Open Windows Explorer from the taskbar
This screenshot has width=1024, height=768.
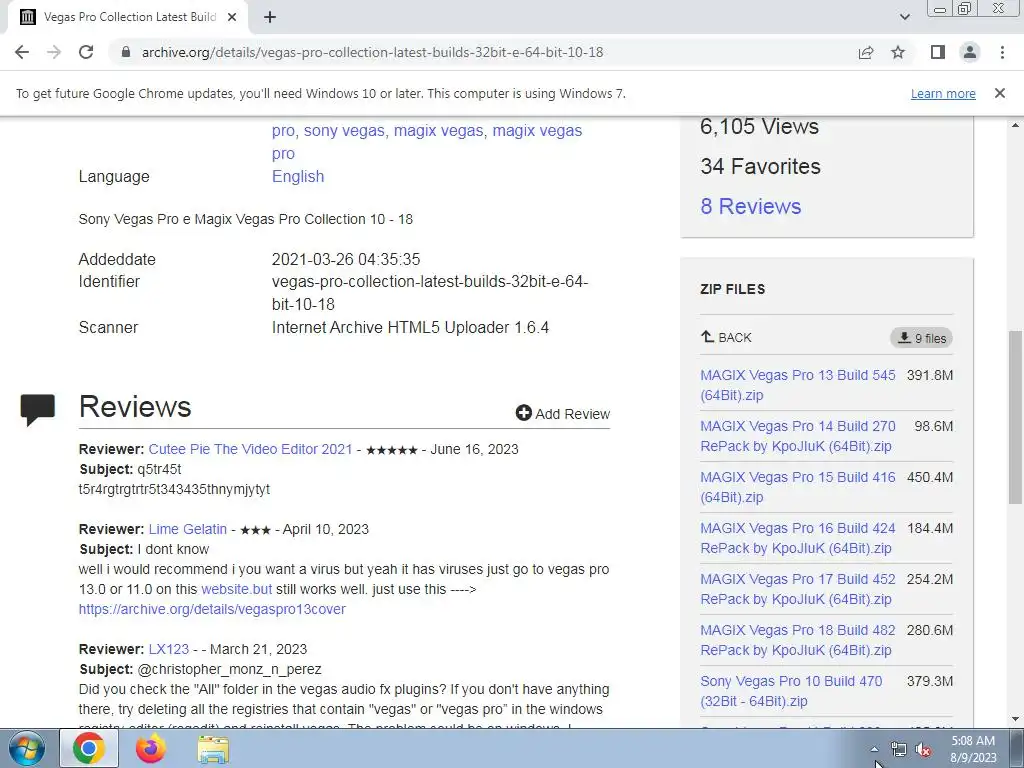point(213,749)
